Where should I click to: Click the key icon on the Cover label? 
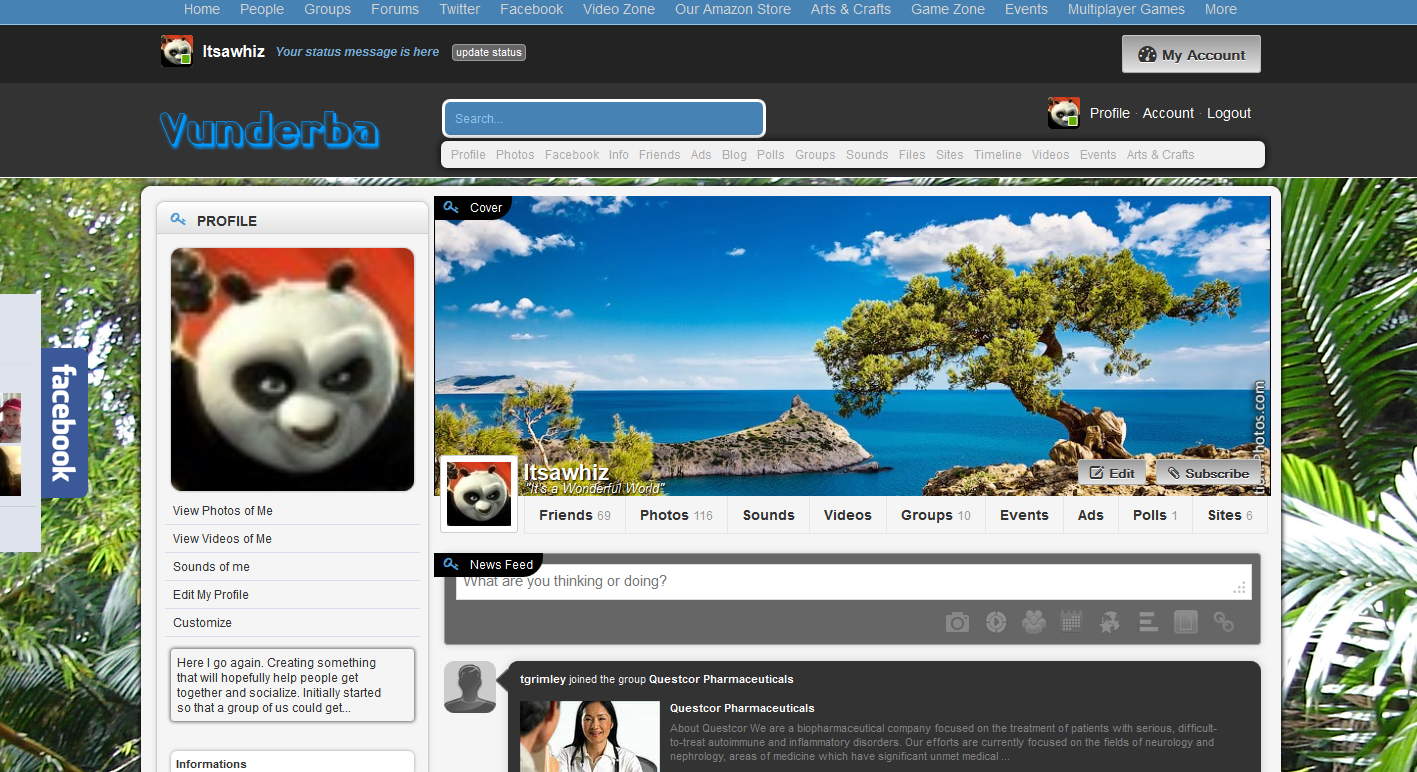coord(451,208)
